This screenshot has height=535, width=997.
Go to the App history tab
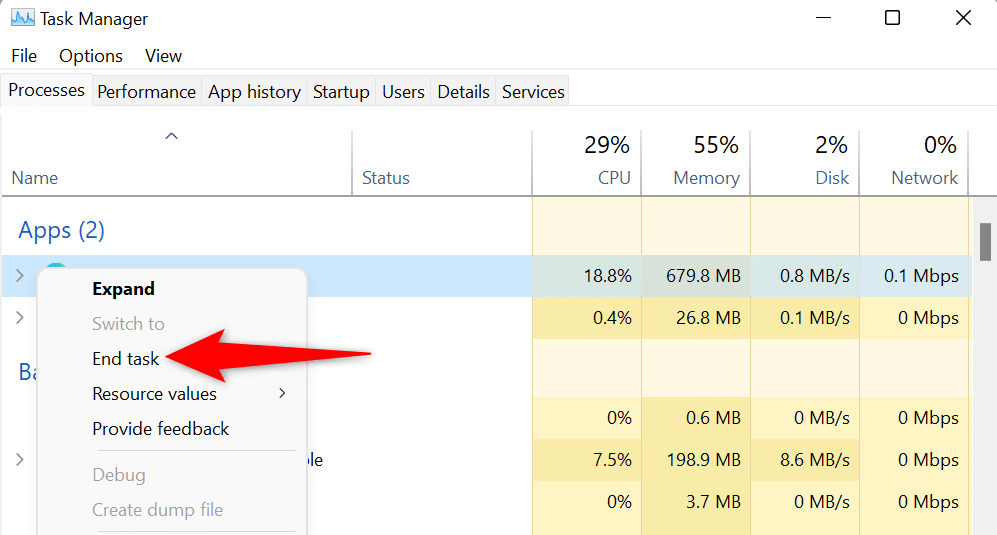254,92
